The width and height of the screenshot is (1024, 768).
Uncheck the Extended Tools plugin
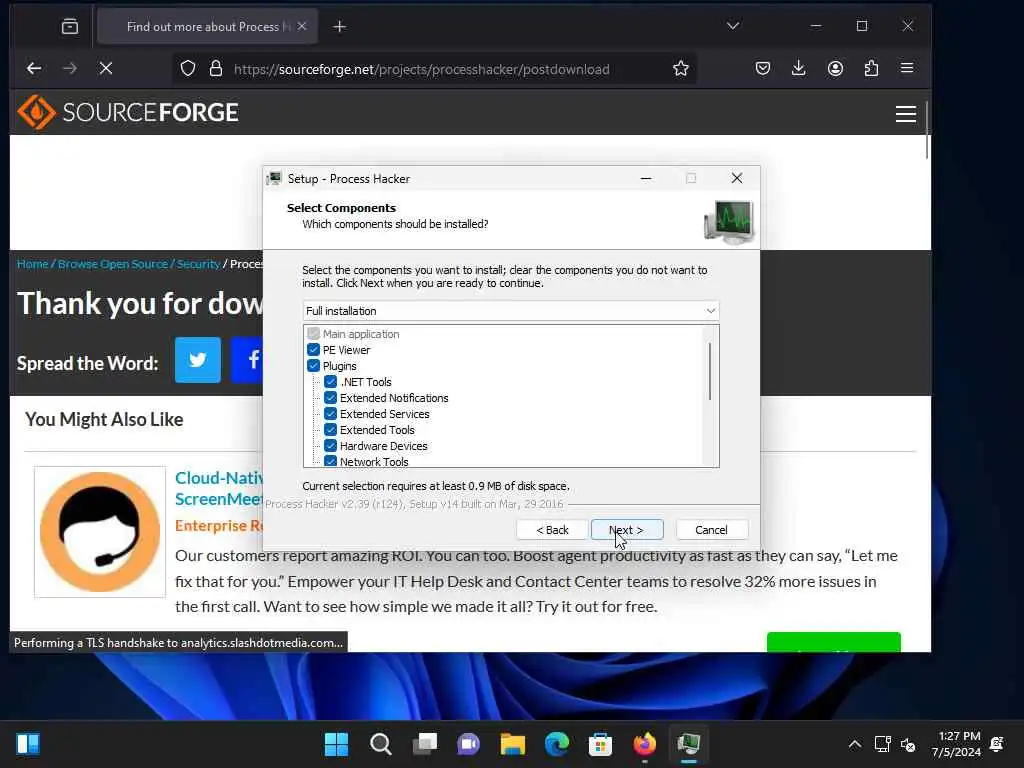pos(330,430)
